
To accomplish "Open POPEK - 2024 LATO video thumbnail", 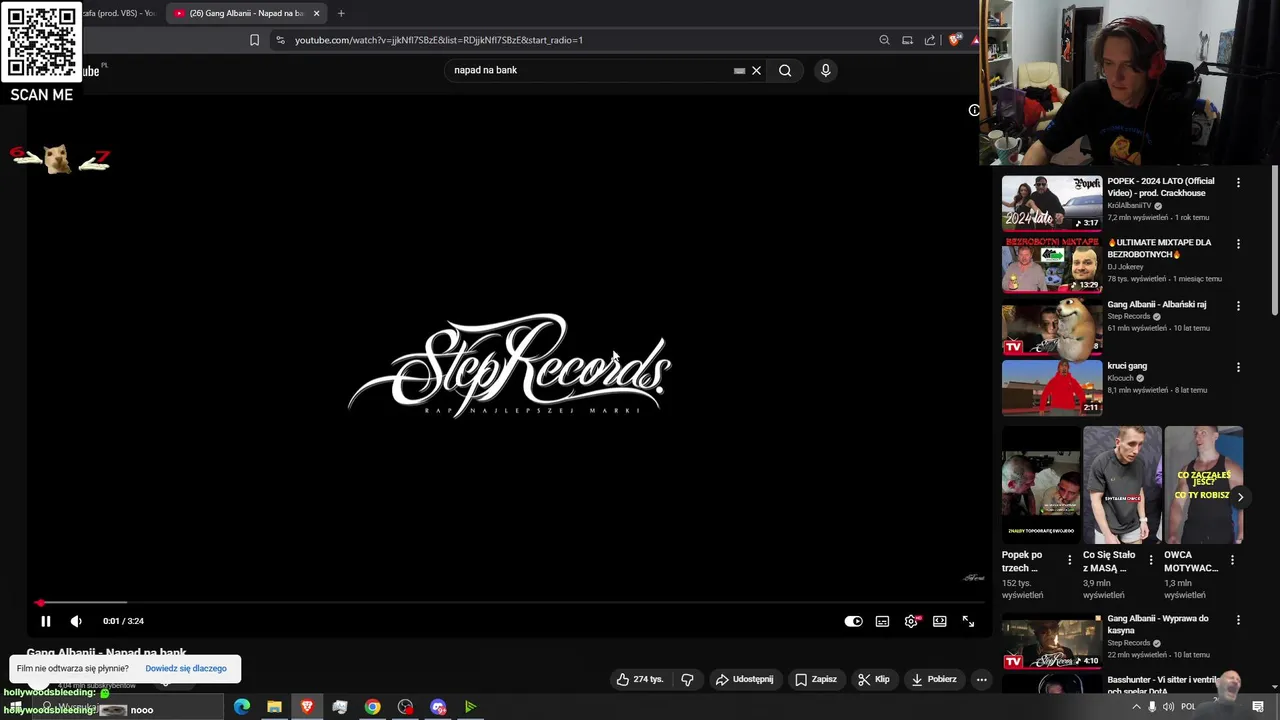I will 1052,203.
